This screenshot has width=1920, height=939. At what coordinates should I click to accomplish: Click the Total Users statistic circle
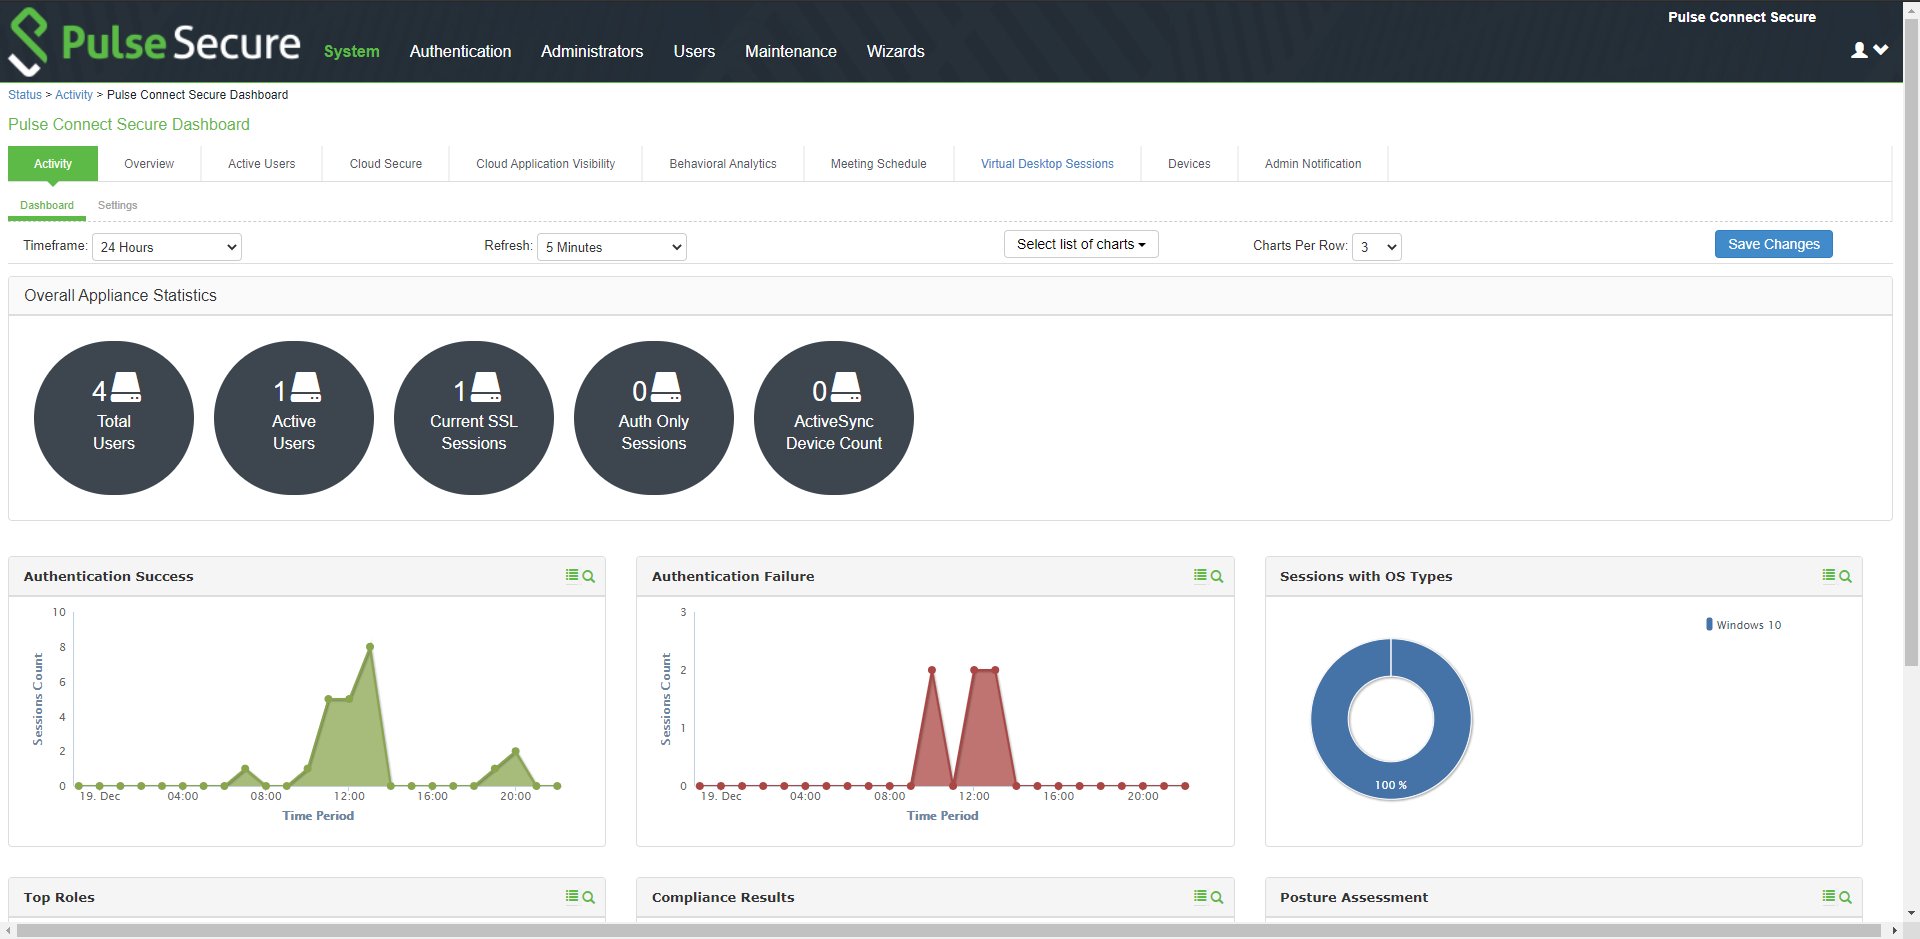pyautogui.click(x=114, y=418)
